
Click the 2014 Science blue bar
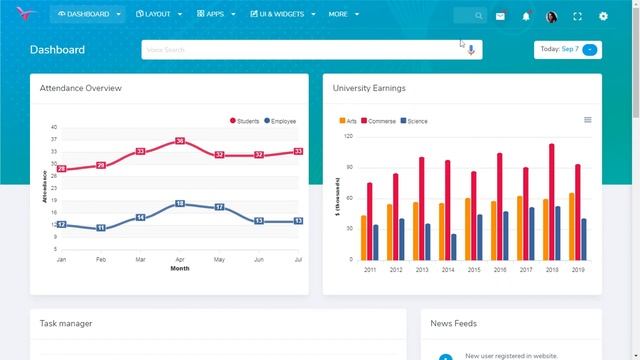(x=454, y=247)
